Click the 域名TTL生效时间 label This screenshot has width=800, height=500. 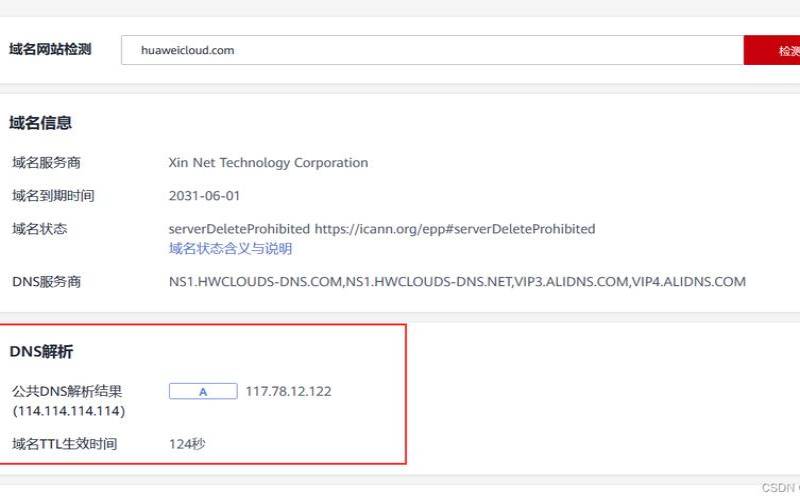[64, 444]
